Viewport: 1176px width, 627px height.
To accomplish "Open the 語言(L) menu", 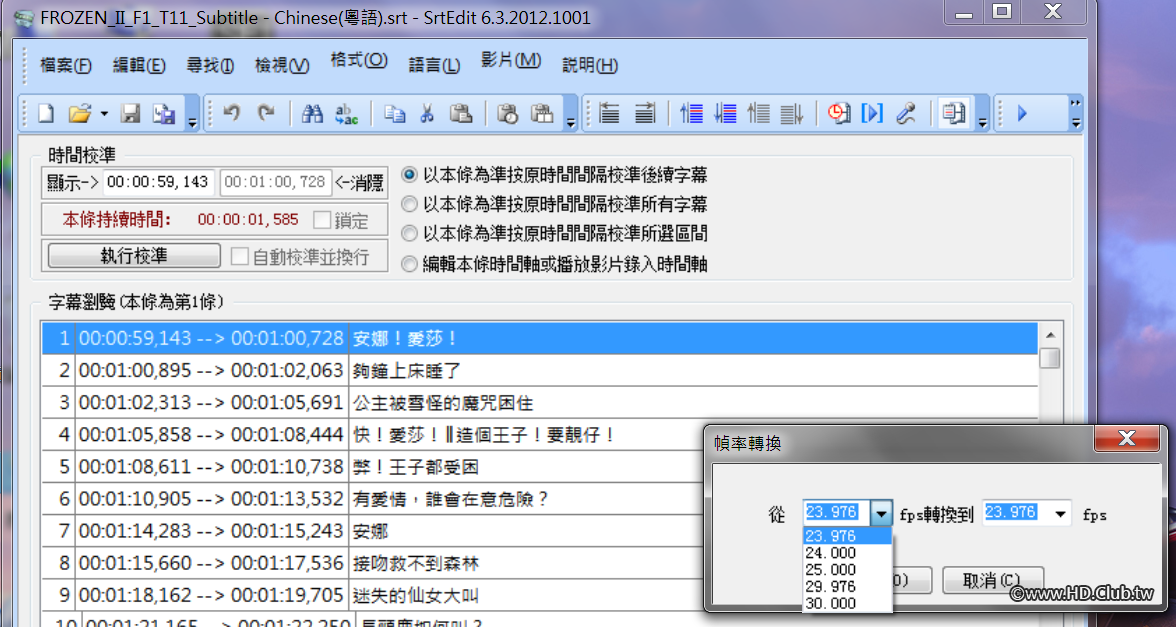I will [x=434, y=65].
